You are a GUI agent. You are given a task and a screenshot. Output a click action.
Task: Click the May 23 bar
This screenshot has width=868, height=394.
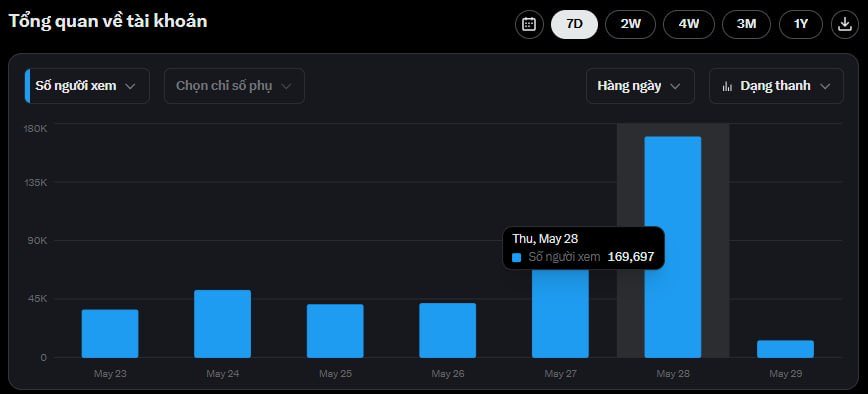tap(110, 334)
